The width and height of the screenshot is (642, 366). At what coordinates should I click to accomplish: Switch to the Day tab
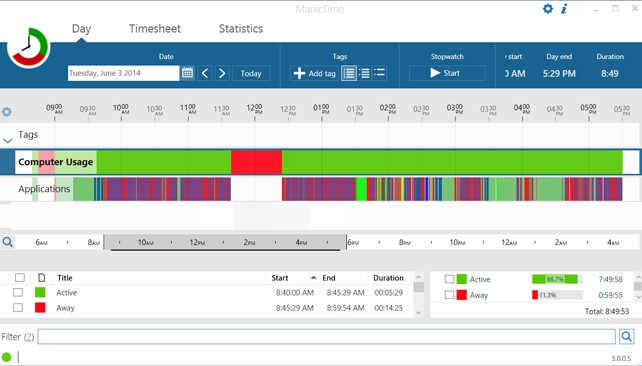[81, 29]
